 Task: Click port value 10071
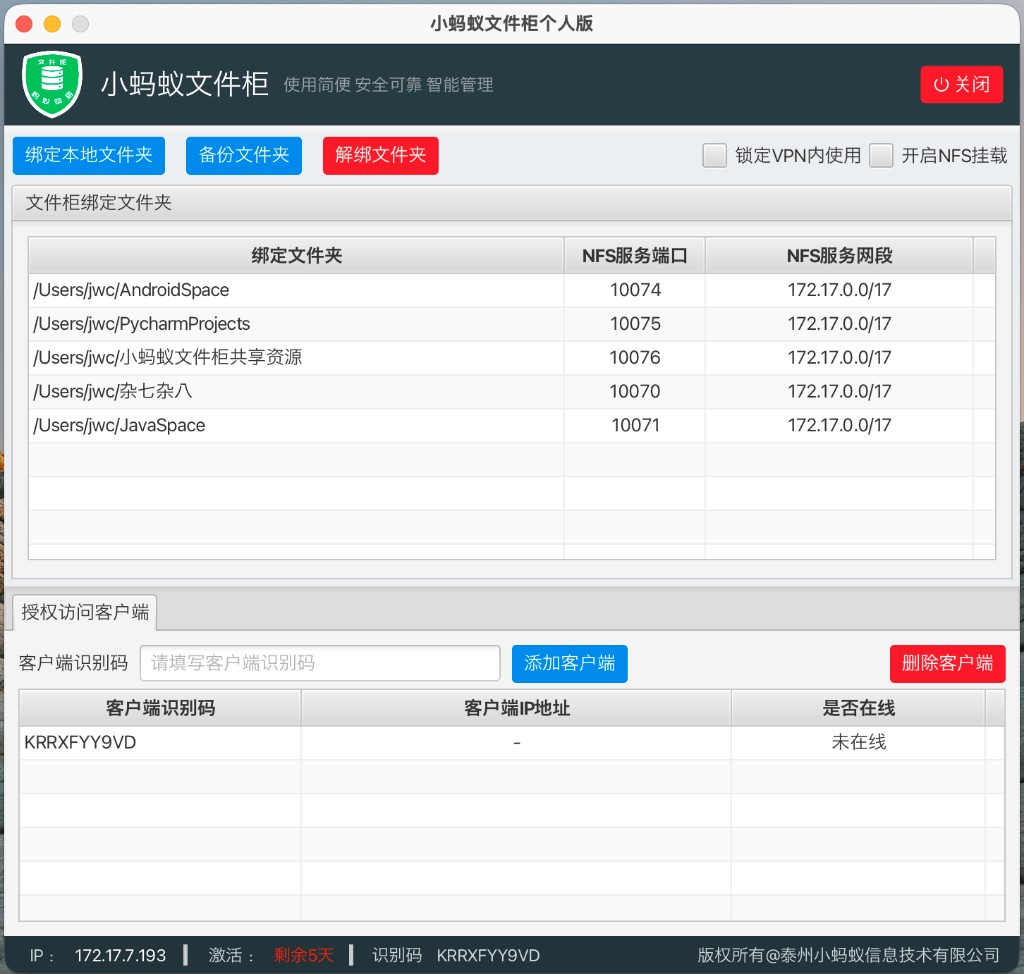tap(635, 426)
